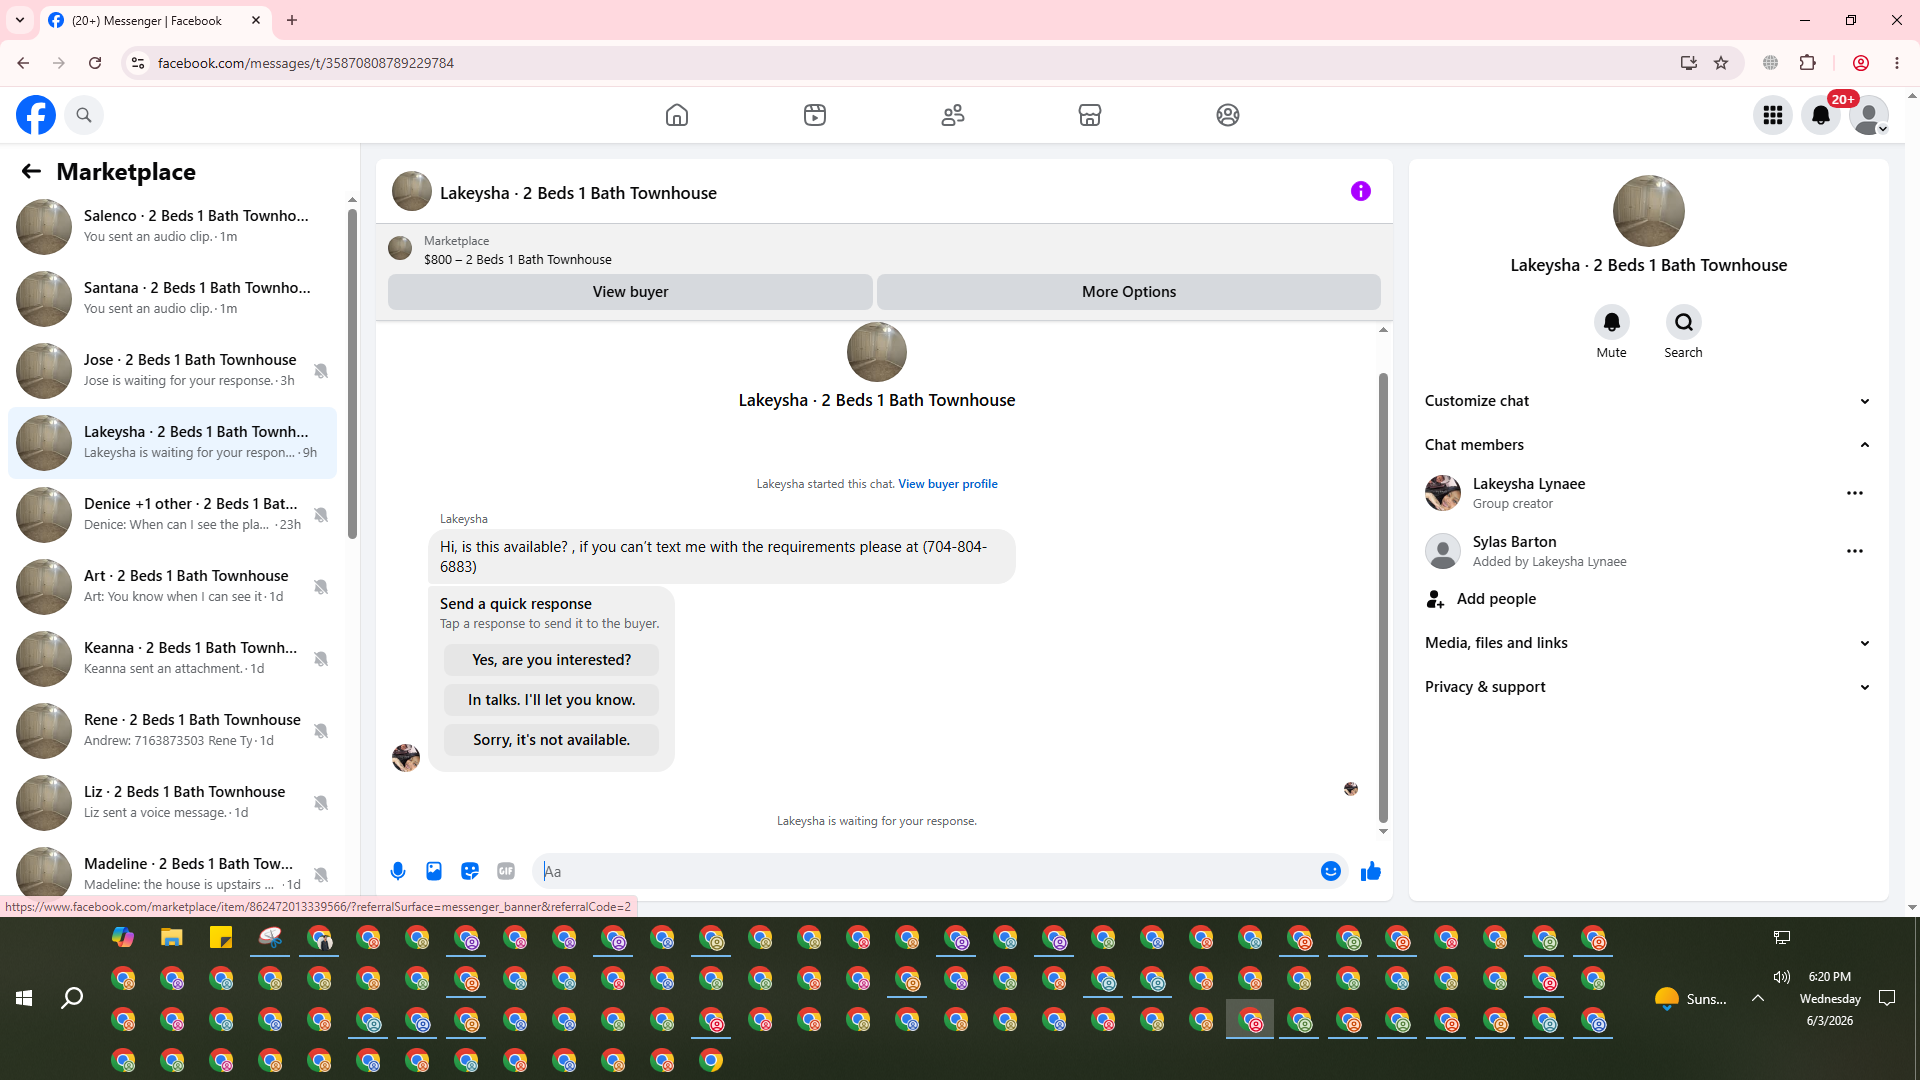Toggle muted bell on Art chat
Image resolution: width=1920 pixels, height=1080 pixels.
[321, 587]
